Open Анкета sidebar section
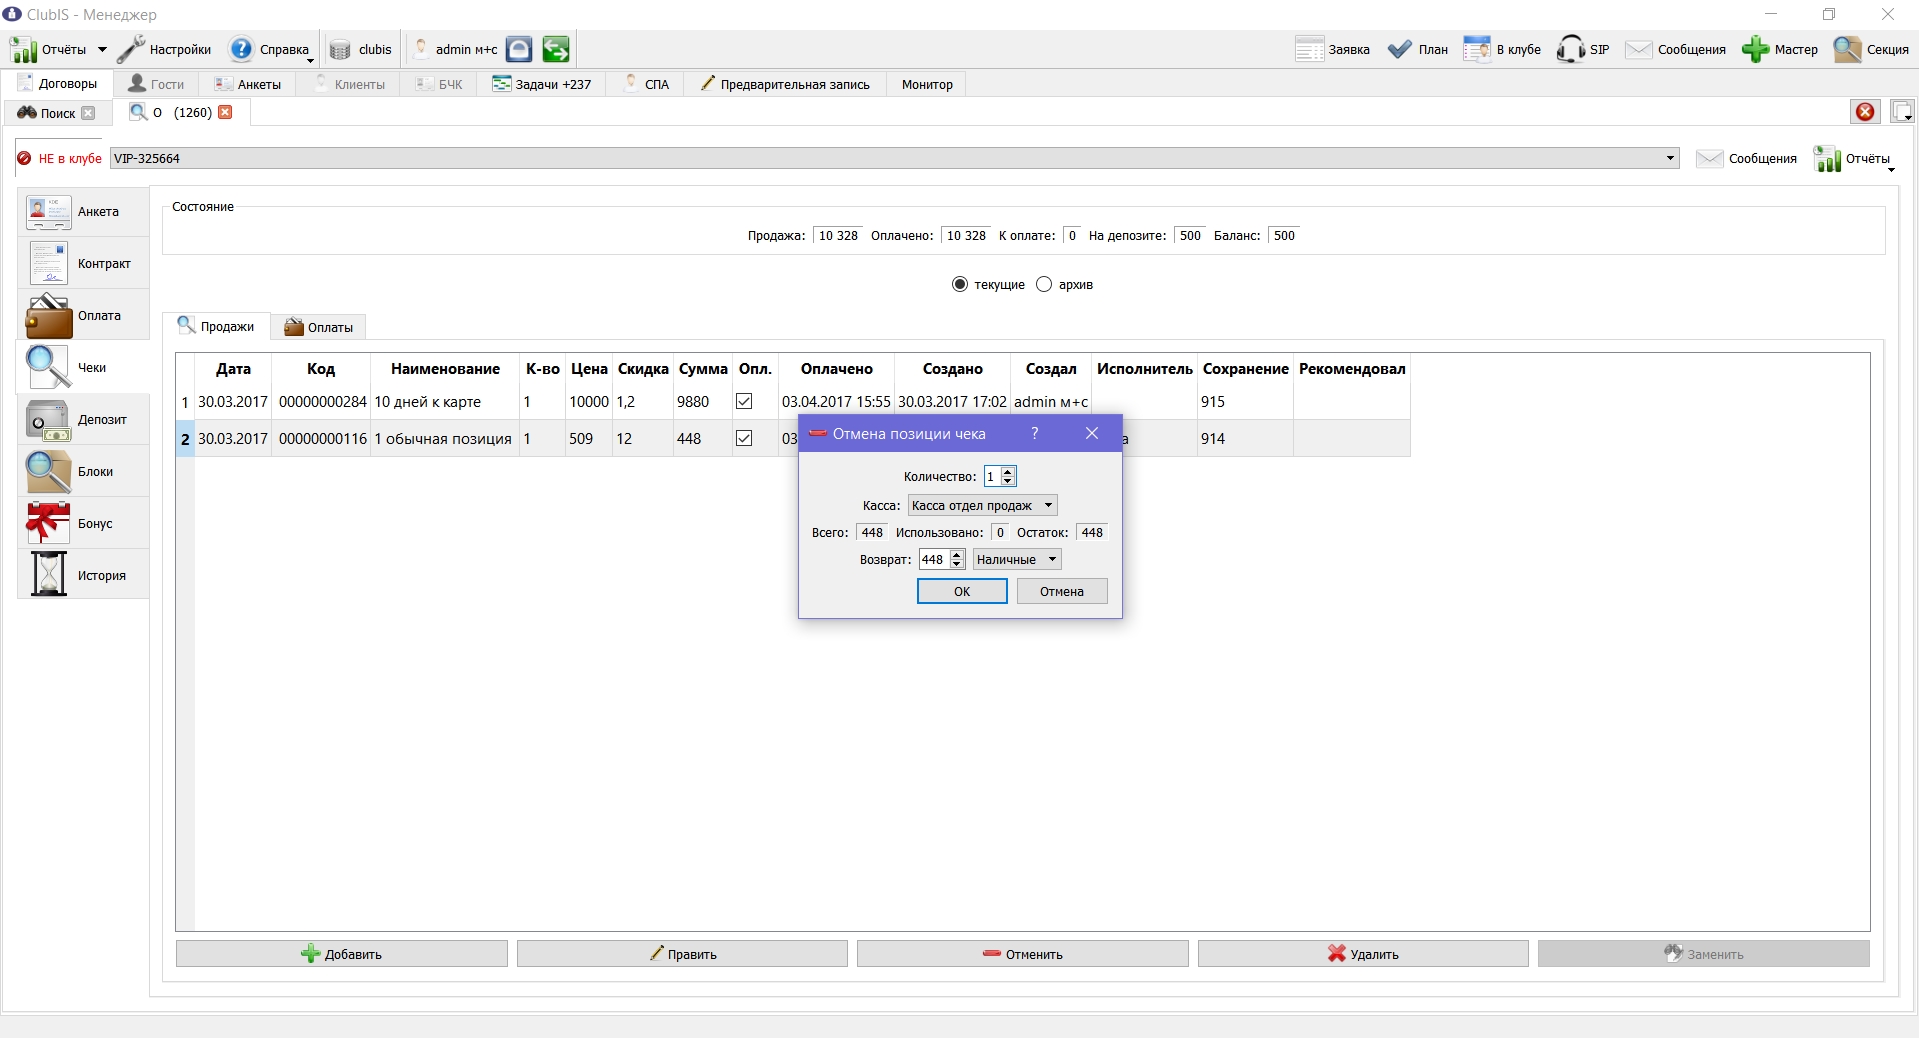The image size is (1919, 1038). point(84,211)
